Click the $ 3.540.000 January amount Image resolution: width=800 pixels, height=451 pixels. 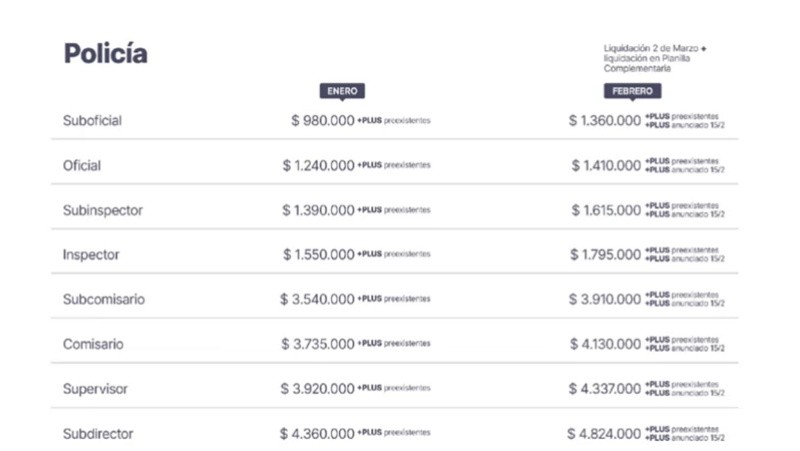click(318, 299)
